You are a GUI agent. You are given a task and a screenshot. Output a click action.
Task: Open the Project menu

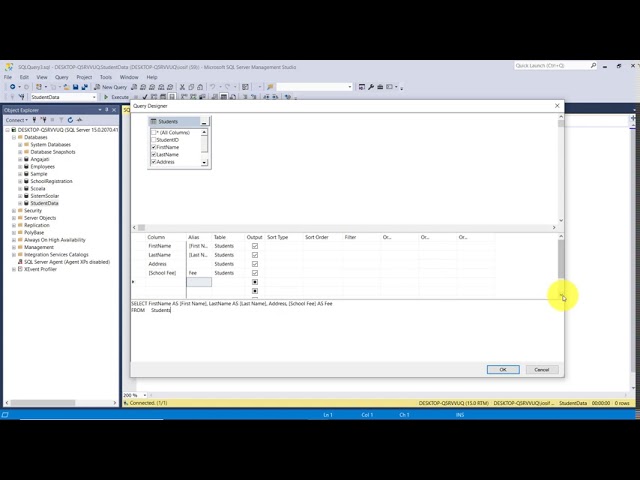(84, 77)
